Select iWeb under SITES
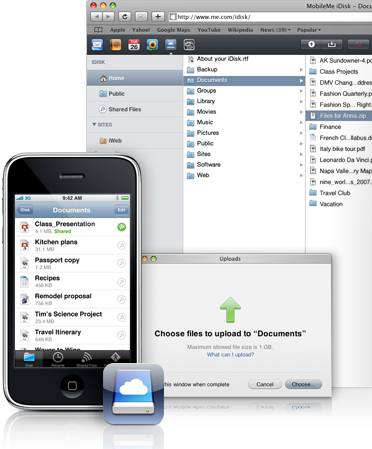Screen dimensions: 372x449 135,140
